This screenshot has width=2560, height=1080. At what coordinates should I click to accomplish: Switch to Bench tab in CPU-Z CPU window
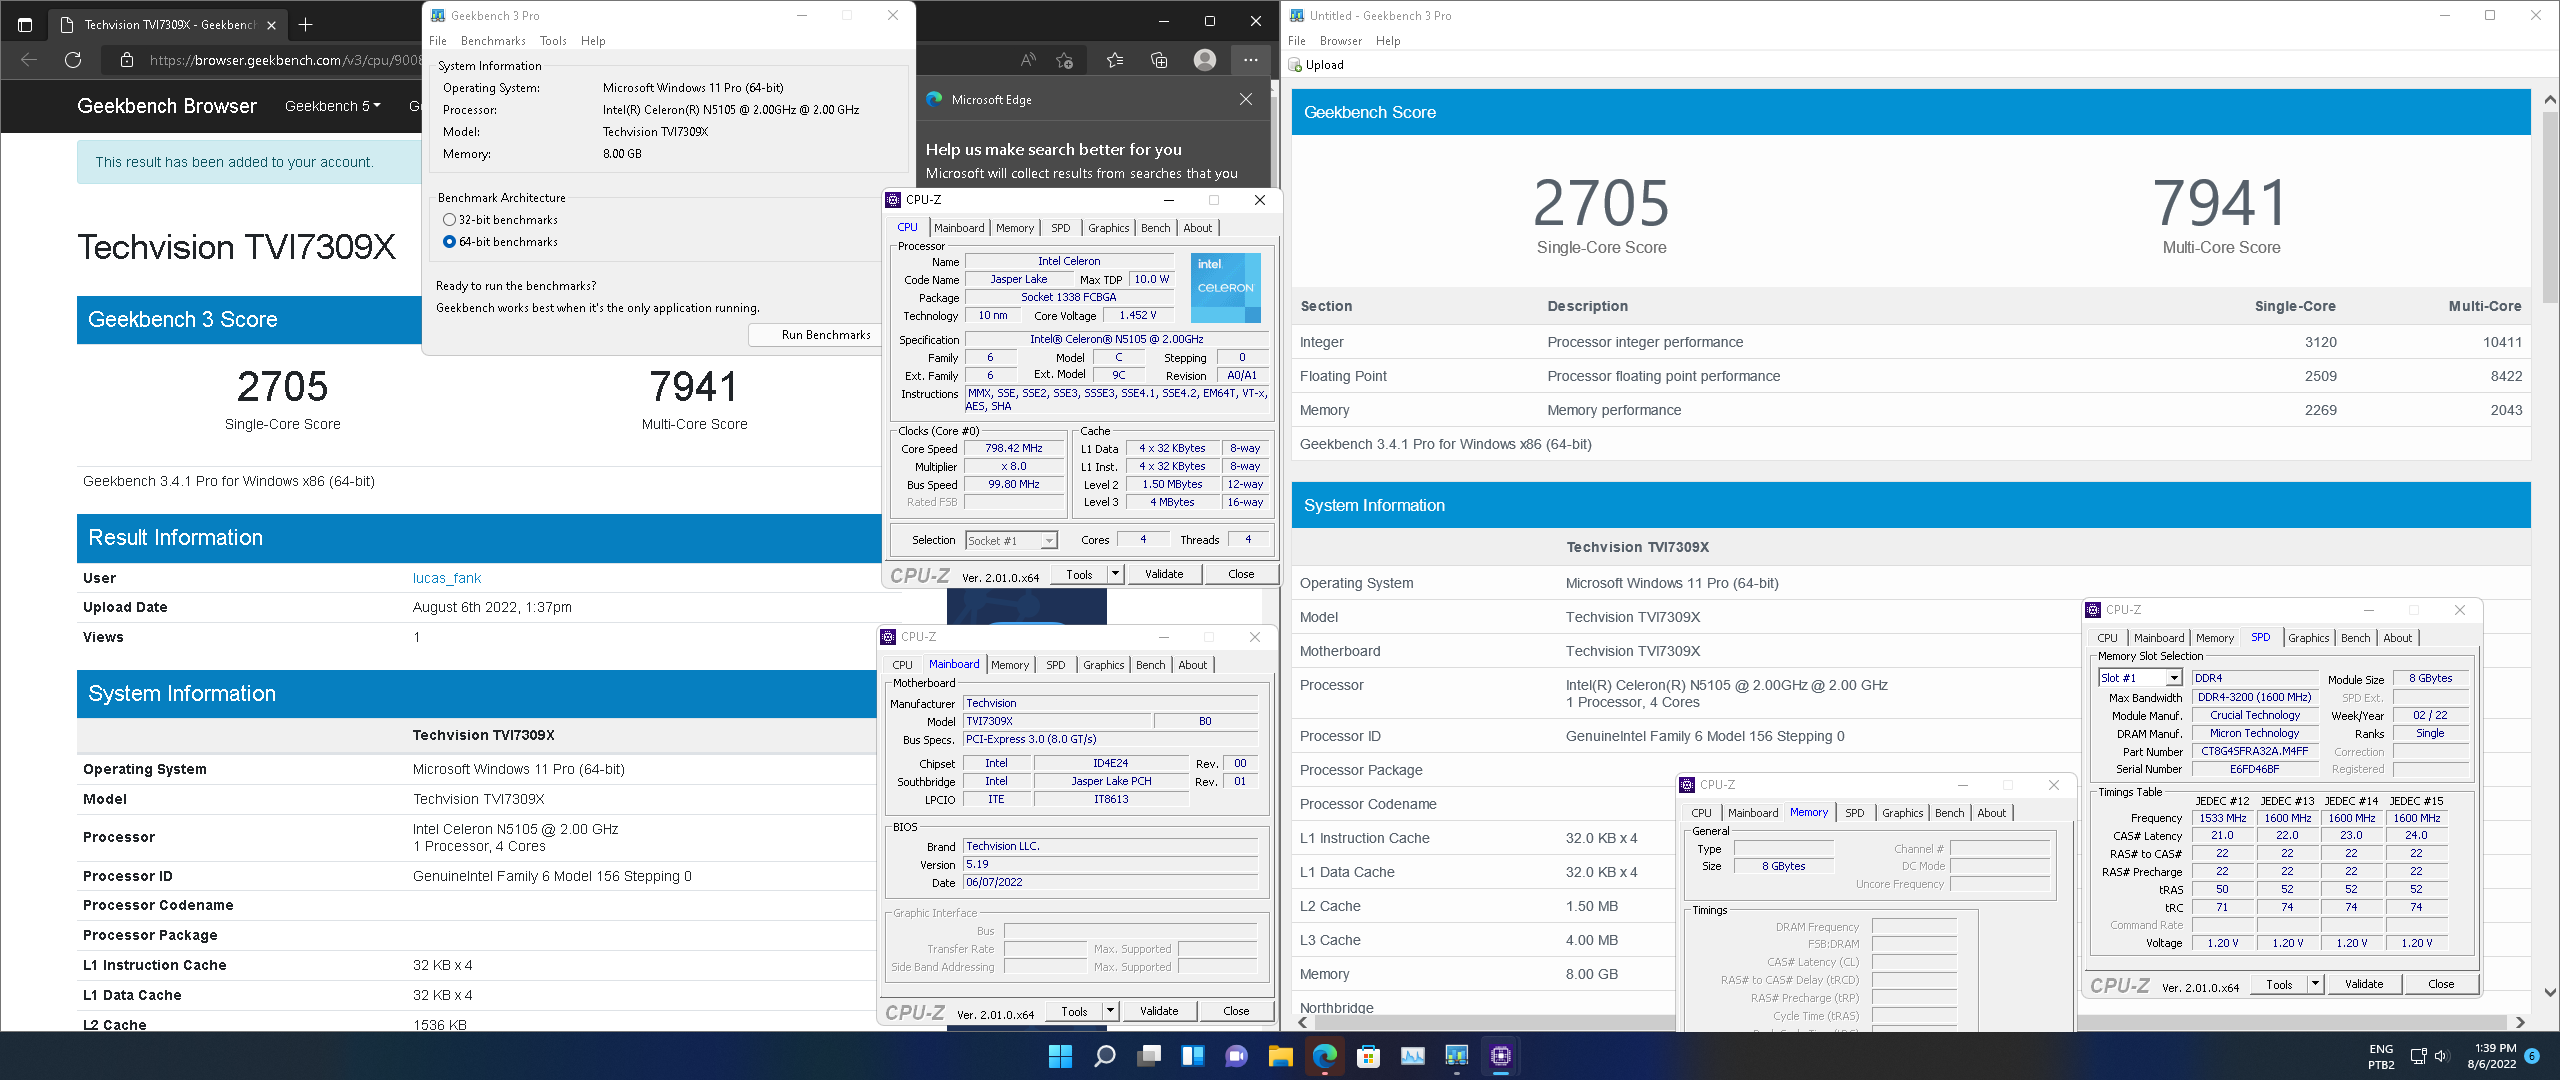tap(1155, 228)
